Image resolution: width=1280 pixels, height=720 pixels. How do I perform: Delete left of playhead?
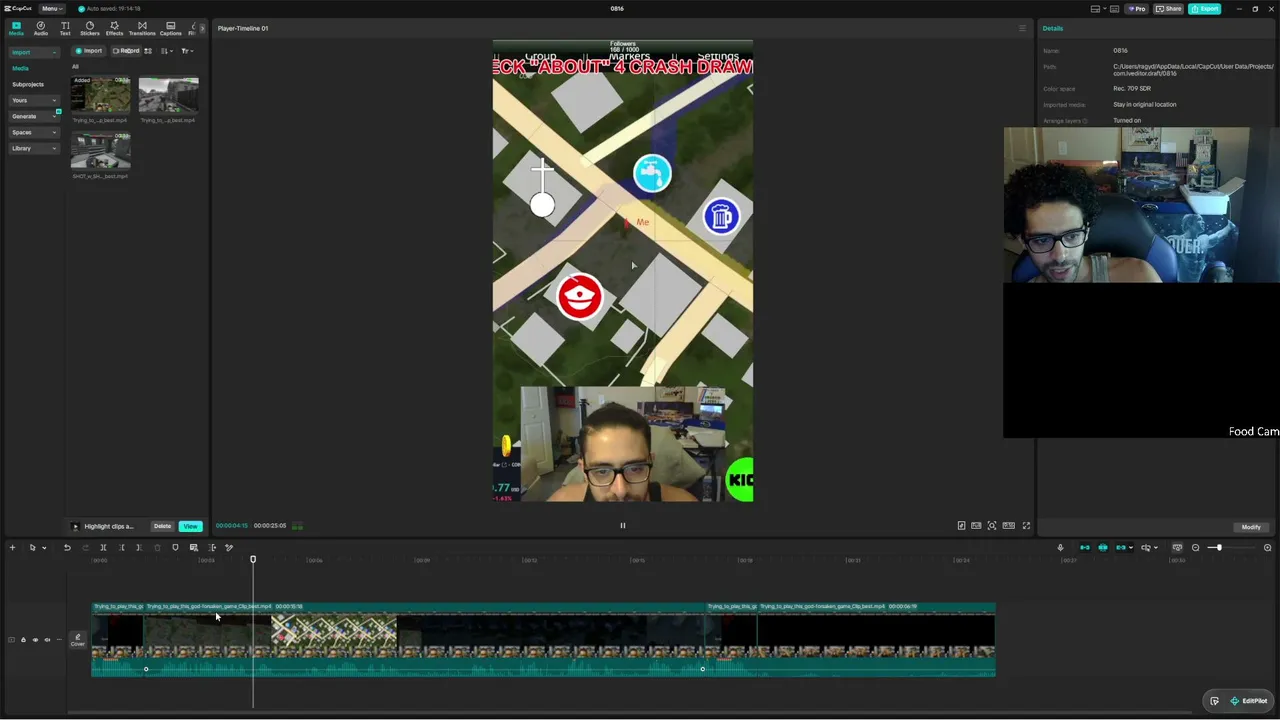(x=121, y=547)
